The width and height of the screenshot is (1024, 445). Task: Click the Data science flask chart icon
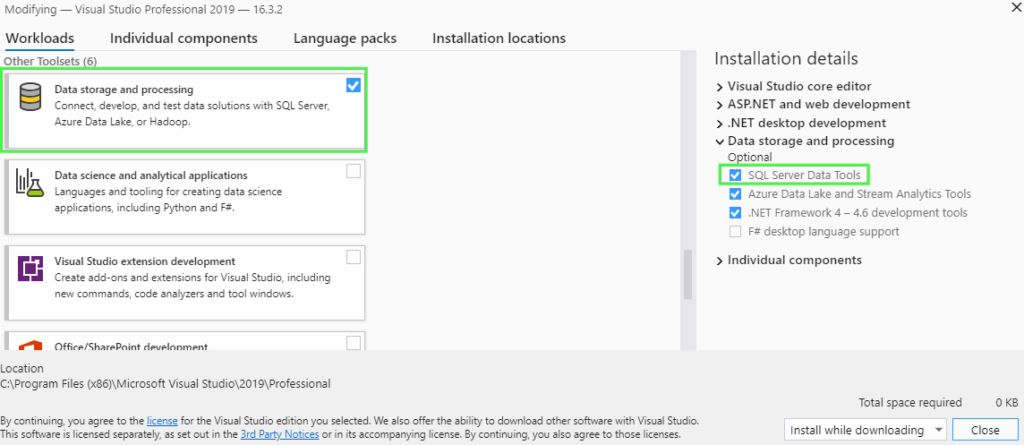click(30, 182)
